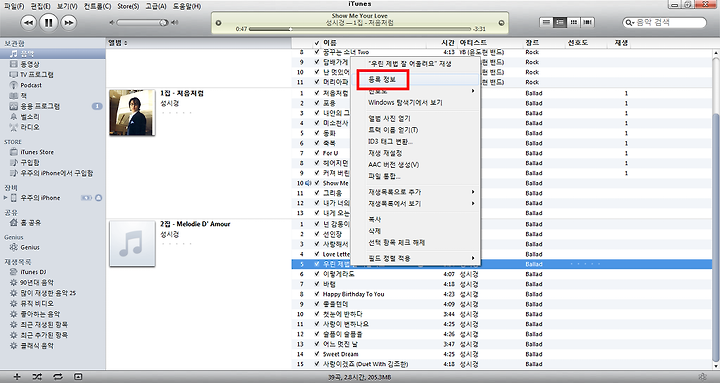Open the 90년대 음악 smart playlist gear icon
Screen dimensions: 720x383
click(14, 282)
